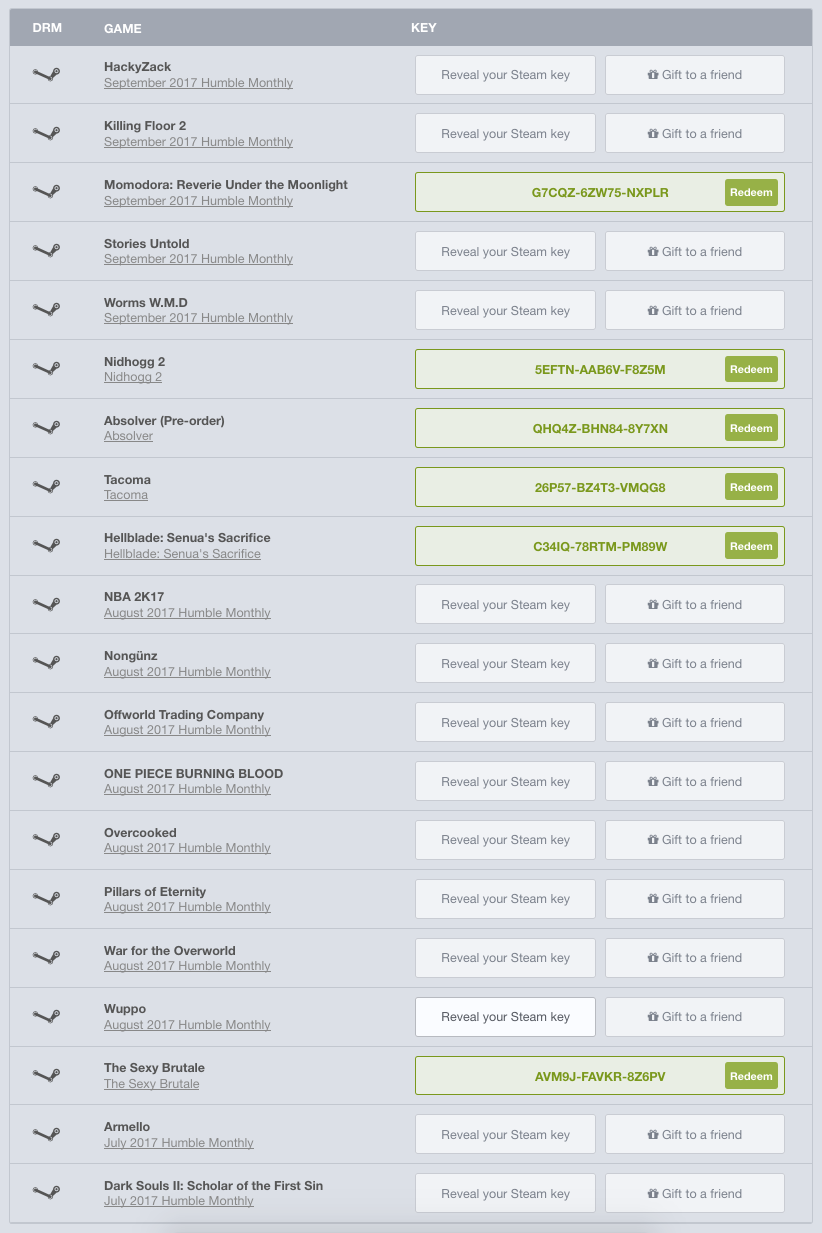The image size is (822, 1233).
Task: Redeem the Hellblade: Senua's Sacrifice key
Action: pyautogui.click(x=751, y=546)
